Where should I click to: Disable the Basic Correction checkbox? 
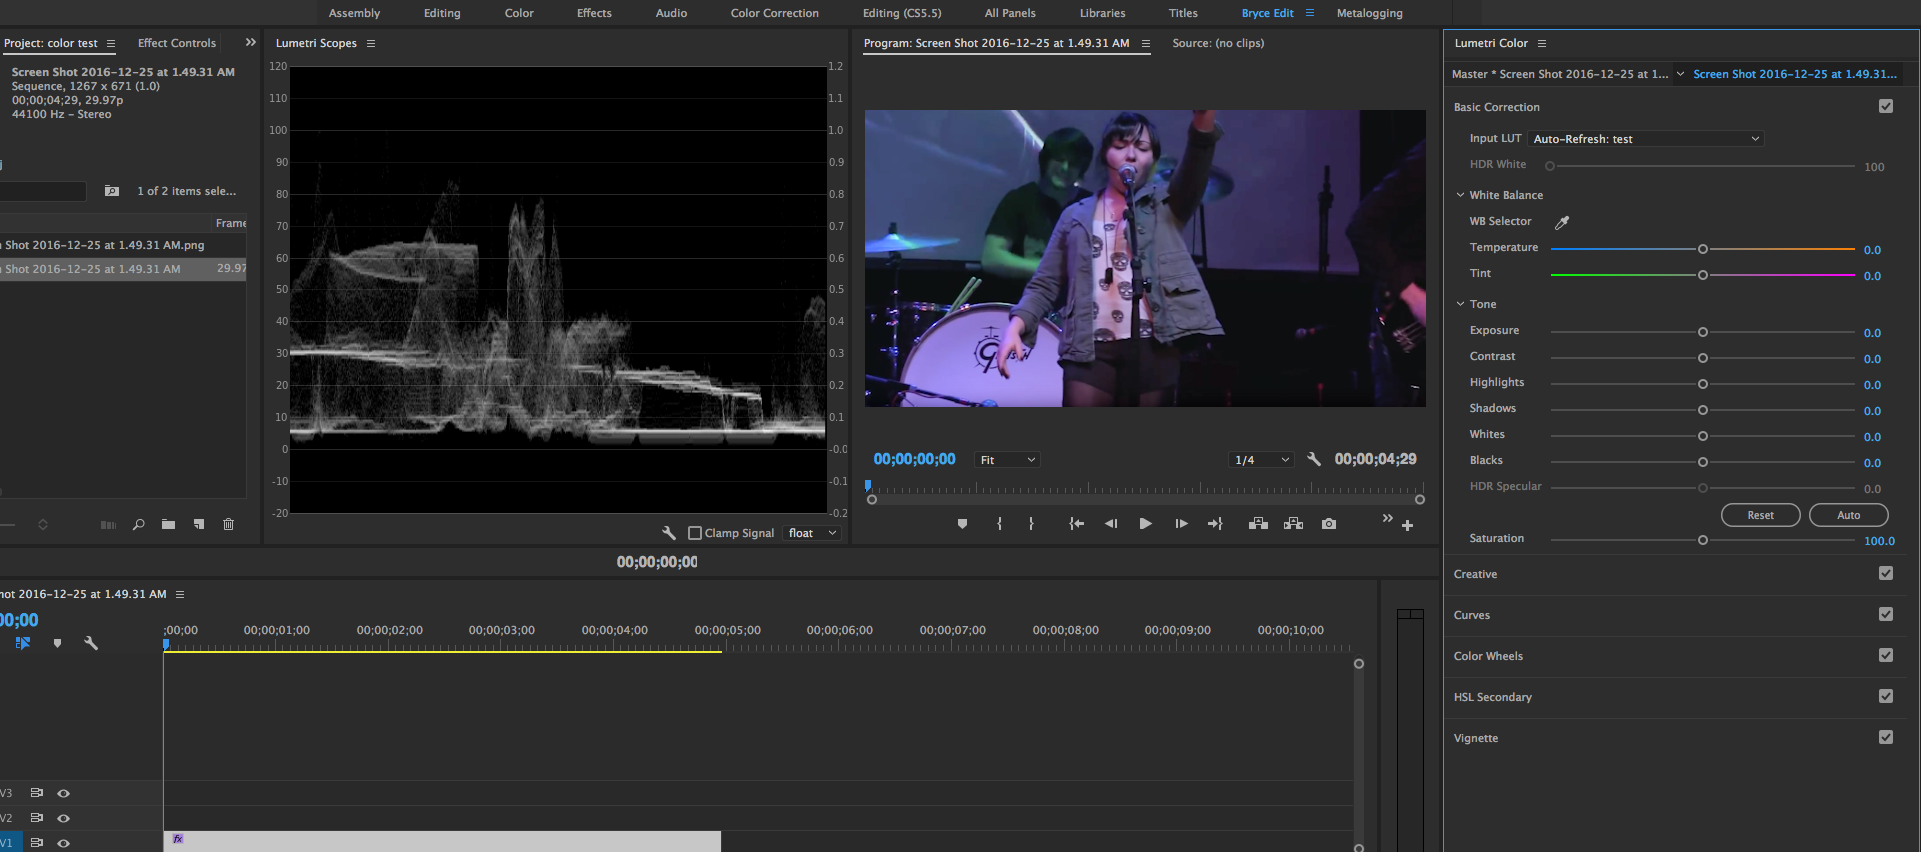coord(1885,107)
